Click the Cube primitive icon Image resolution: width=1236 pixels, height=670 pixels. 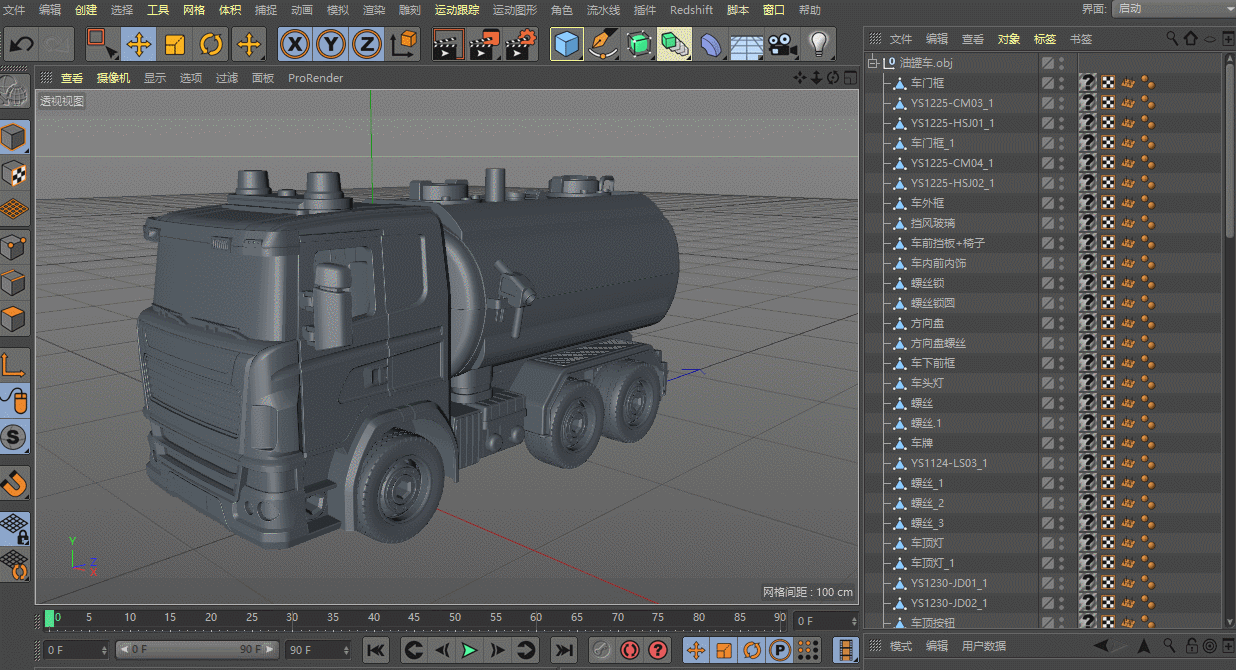coord(567,44)
